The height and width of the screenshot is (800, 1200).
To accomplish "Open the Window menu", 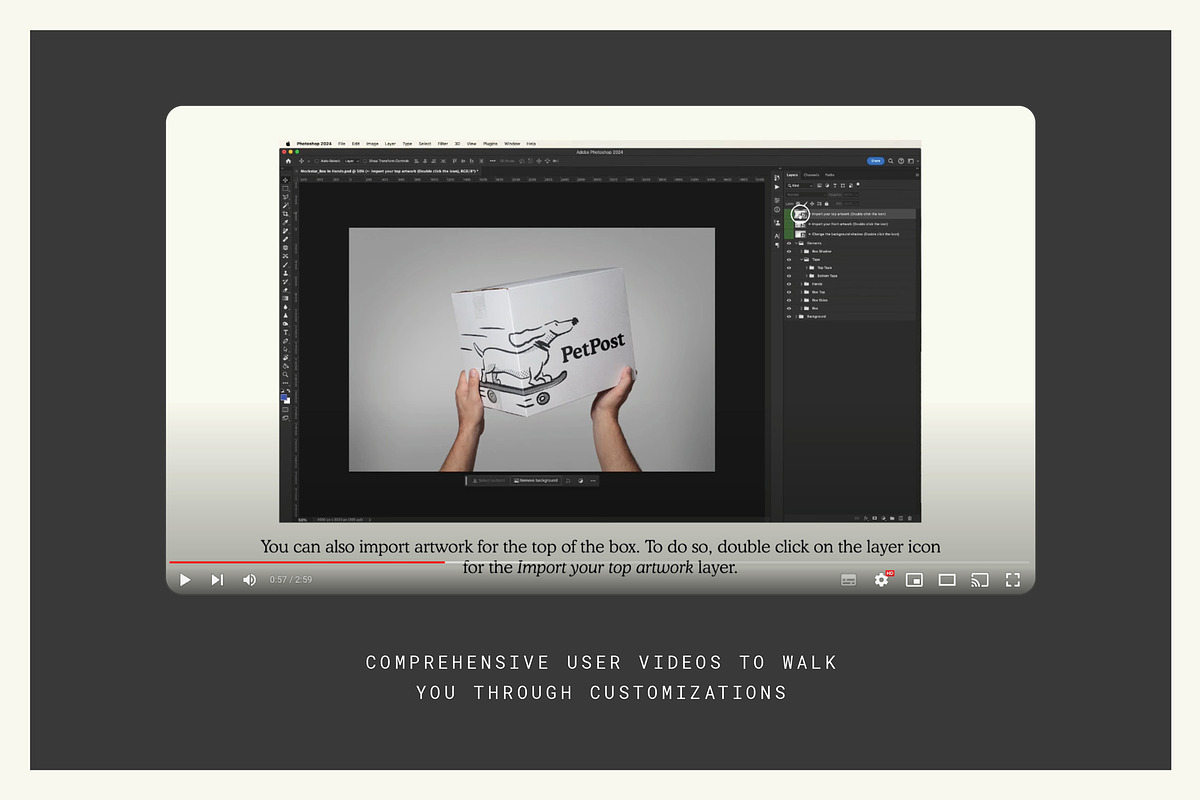I will tap(512, 144).
